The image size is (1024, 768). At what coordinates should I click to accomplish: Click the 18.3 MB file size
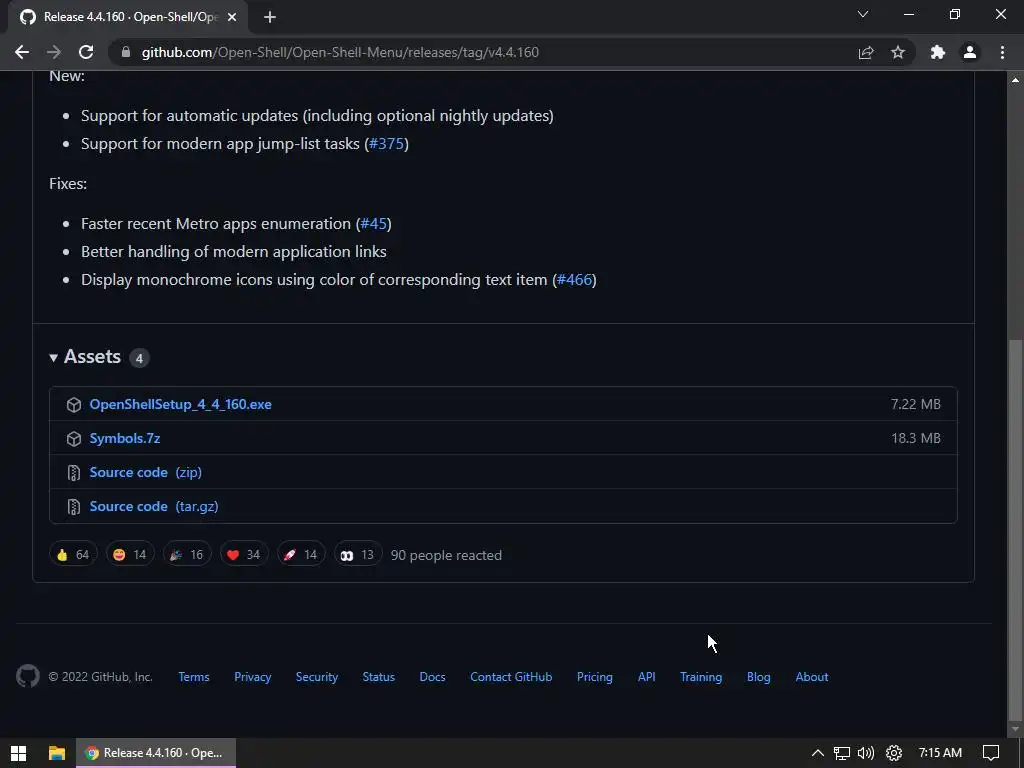point(916,438)
